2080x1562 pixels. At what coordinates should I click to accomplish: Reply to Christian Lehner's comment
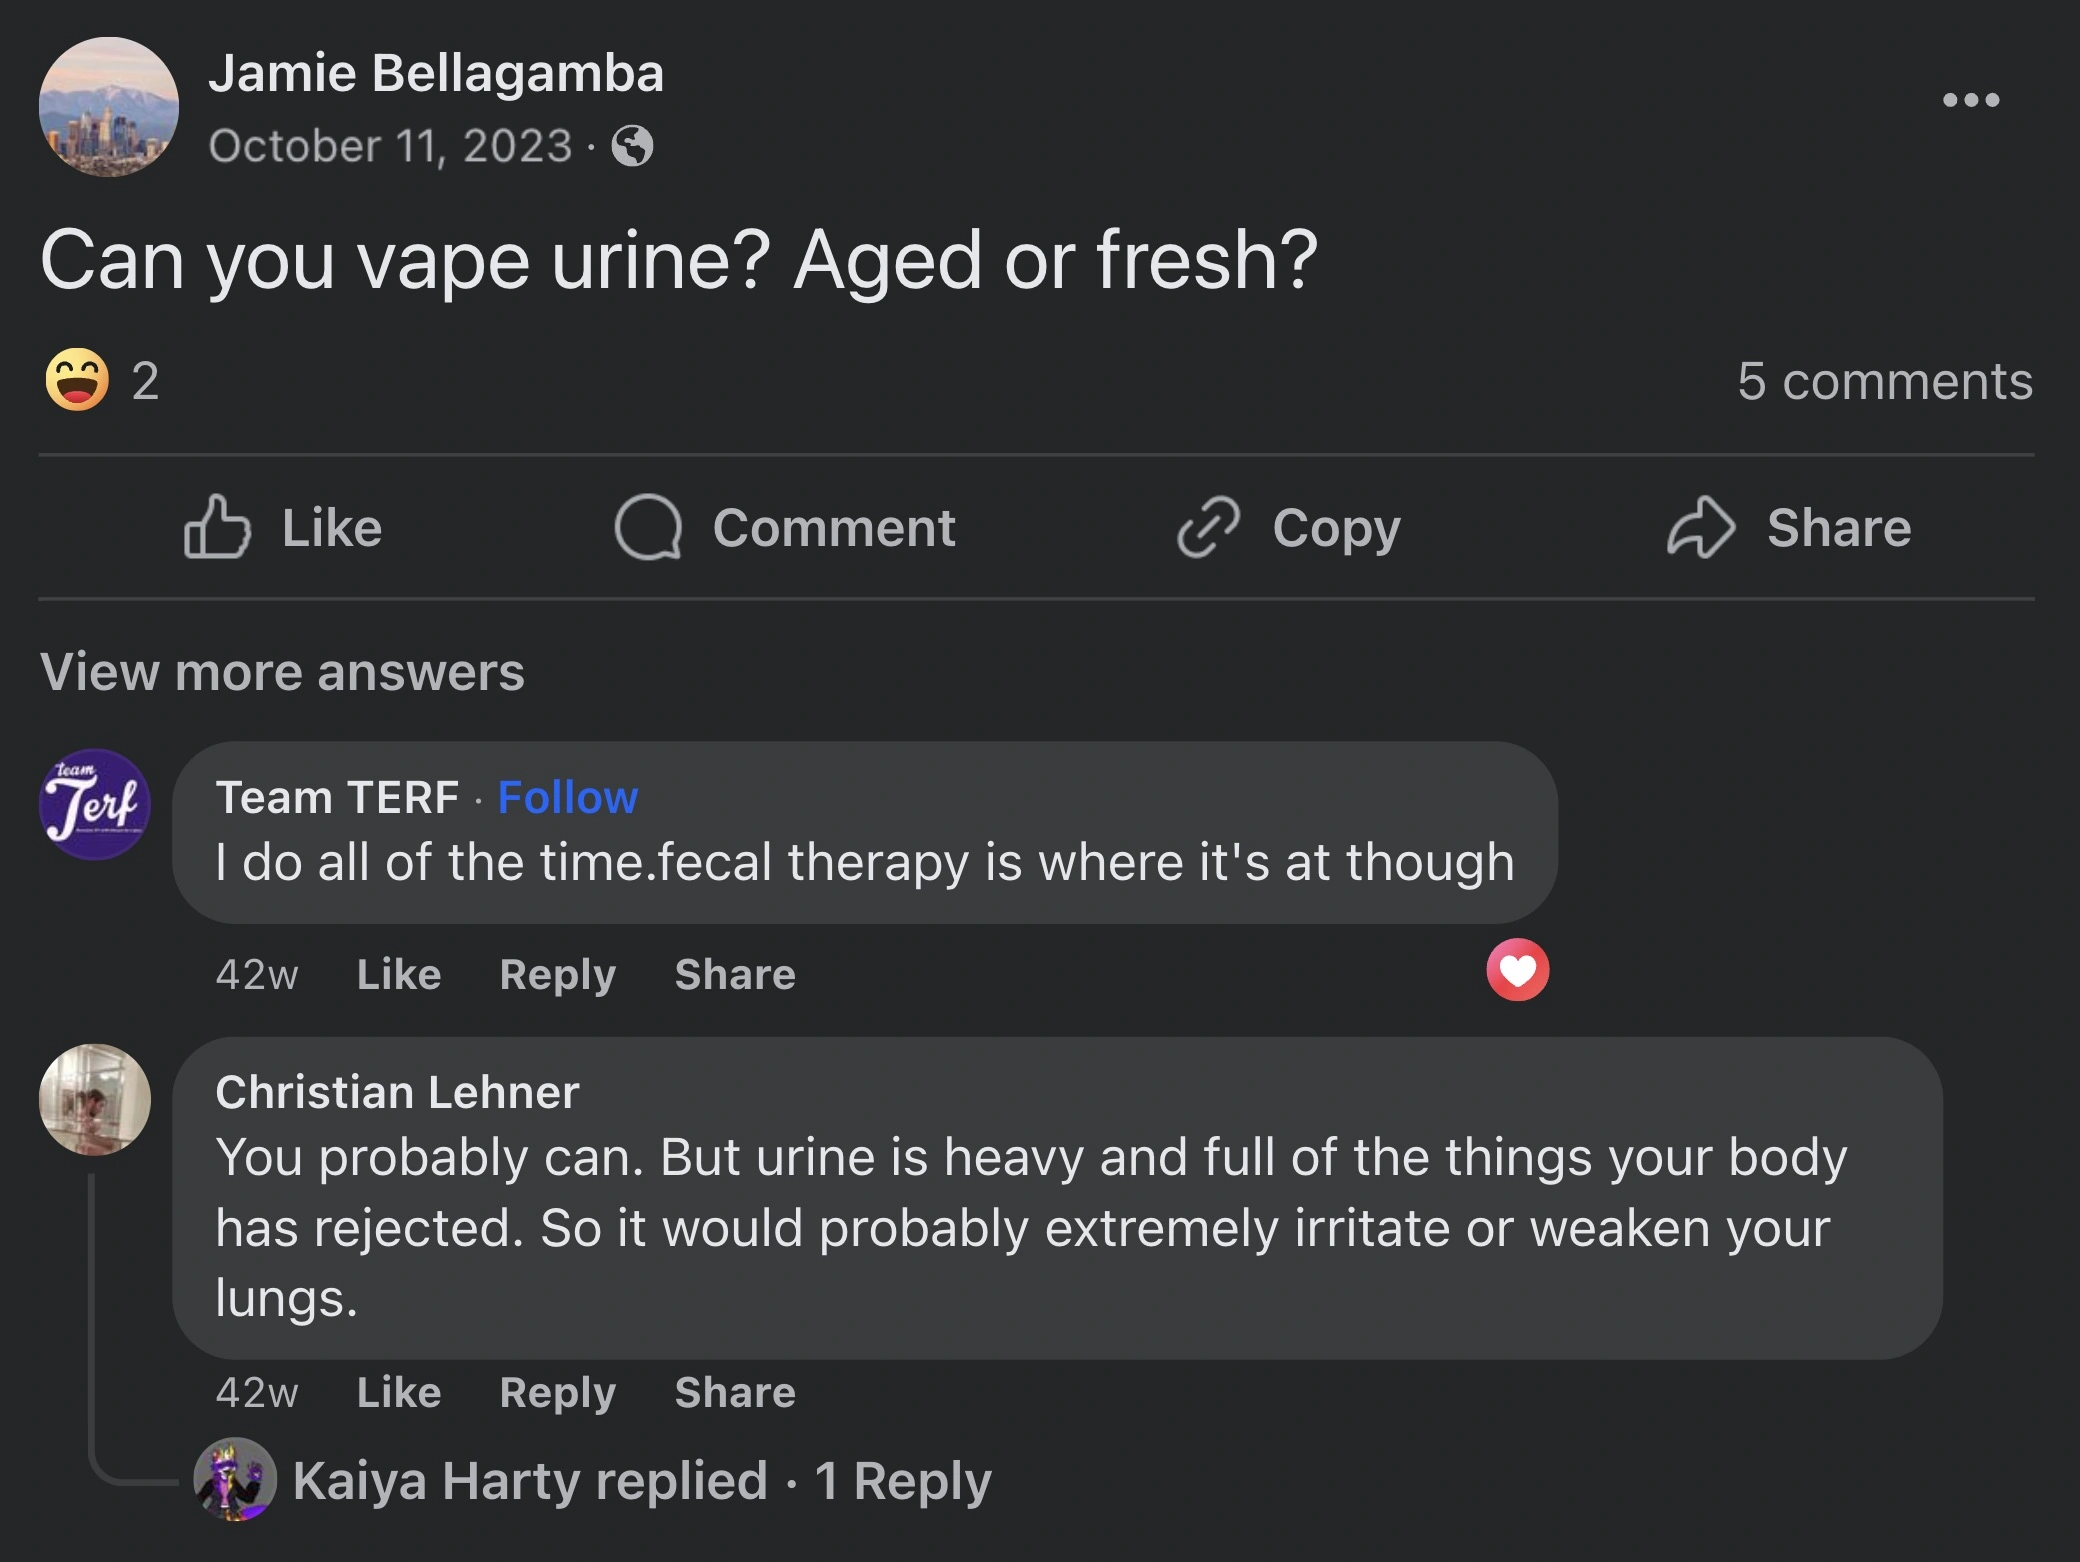point(560,1393)
